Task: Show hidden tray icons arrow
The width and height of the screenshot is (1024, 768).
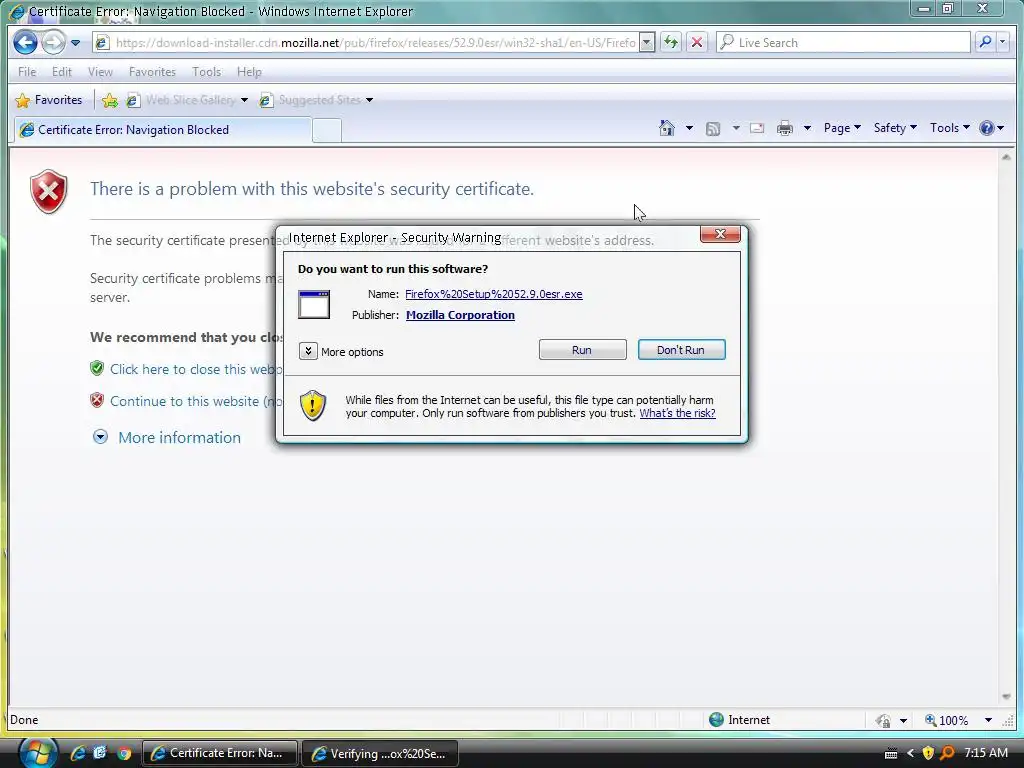Action: click(x=910, y=754)
